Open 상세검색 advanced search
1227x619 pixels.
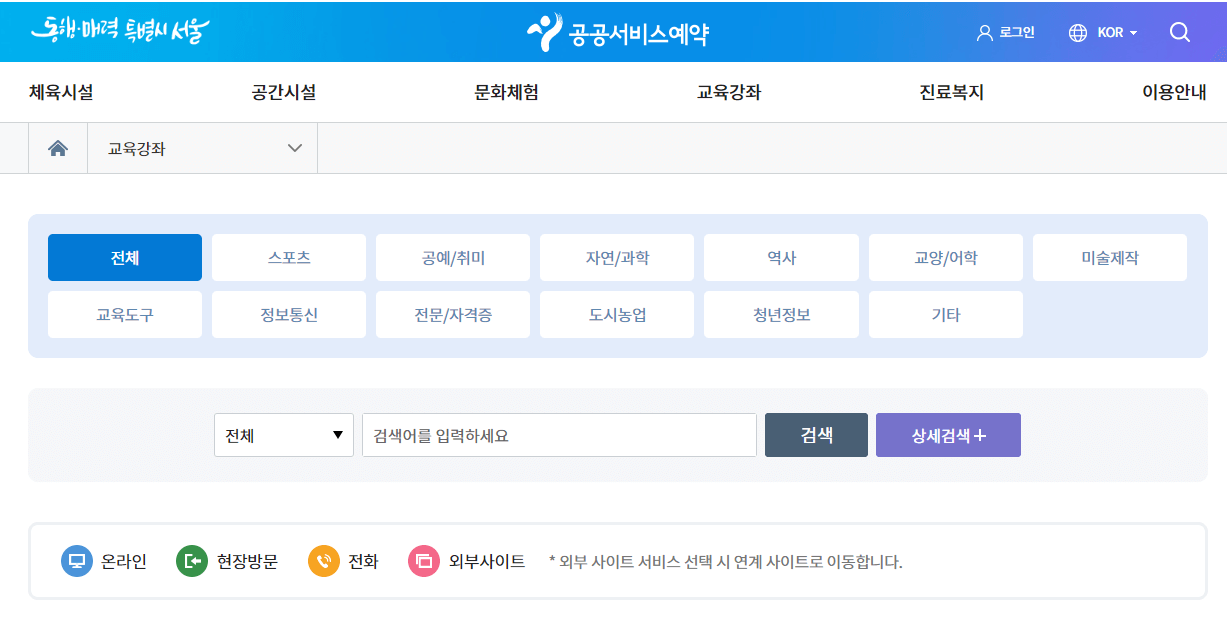pyautogui.click(x=948, y=435)
